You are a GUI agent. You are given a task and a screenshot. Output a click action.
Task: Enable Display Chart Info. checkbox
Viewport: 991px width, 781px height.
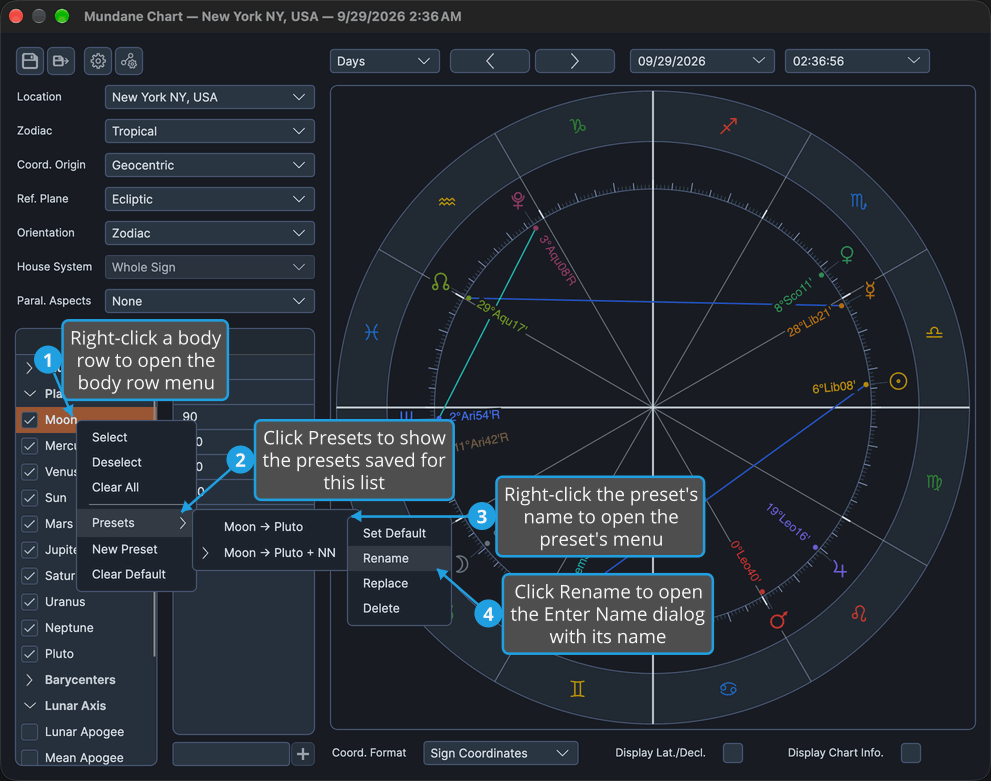(911, 753)
